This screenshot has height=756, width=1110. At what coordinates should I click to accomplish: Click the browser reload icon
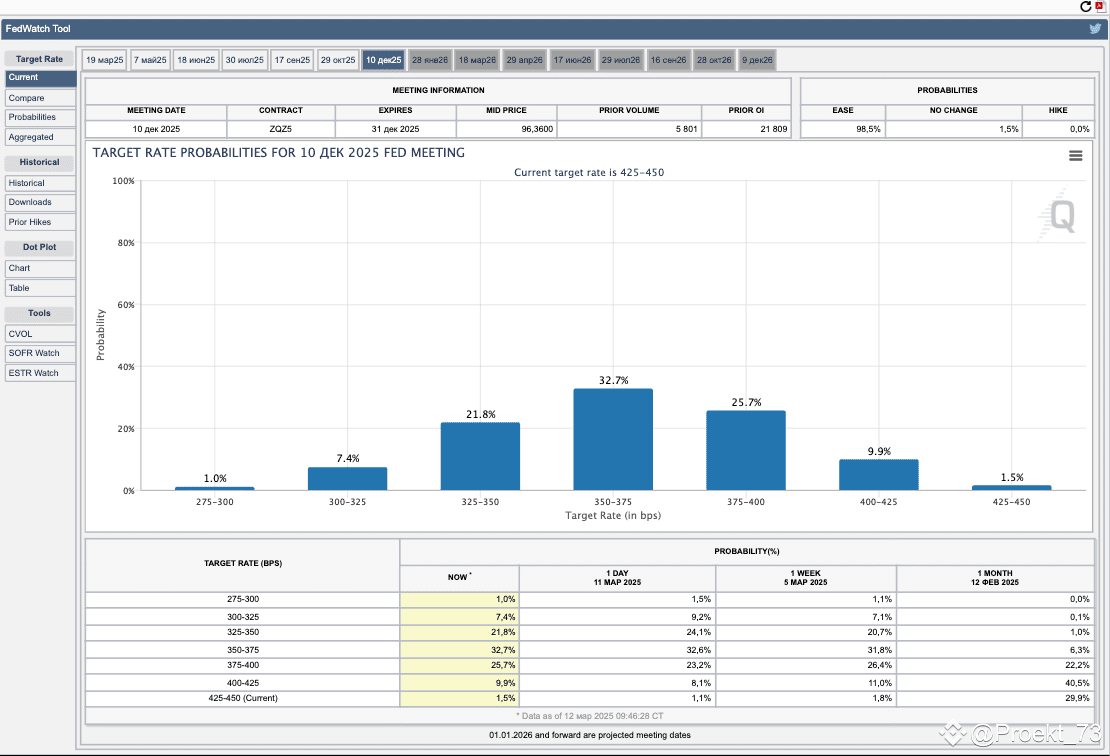[x=1085, y=6]
